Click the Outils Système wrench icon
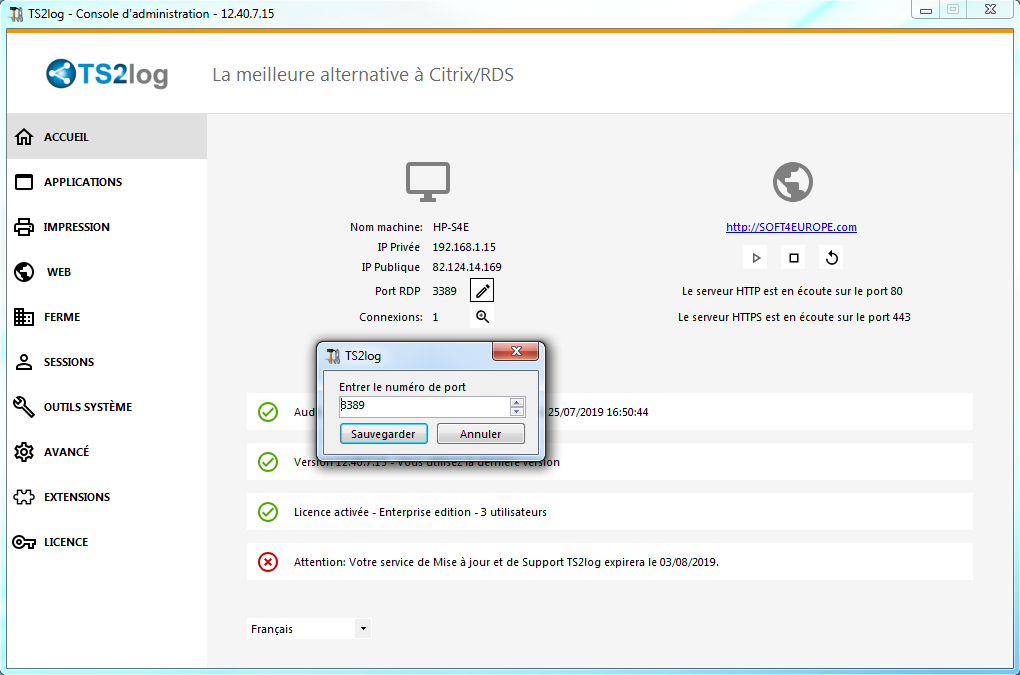 pyautogui.click(x=24, y=406)
